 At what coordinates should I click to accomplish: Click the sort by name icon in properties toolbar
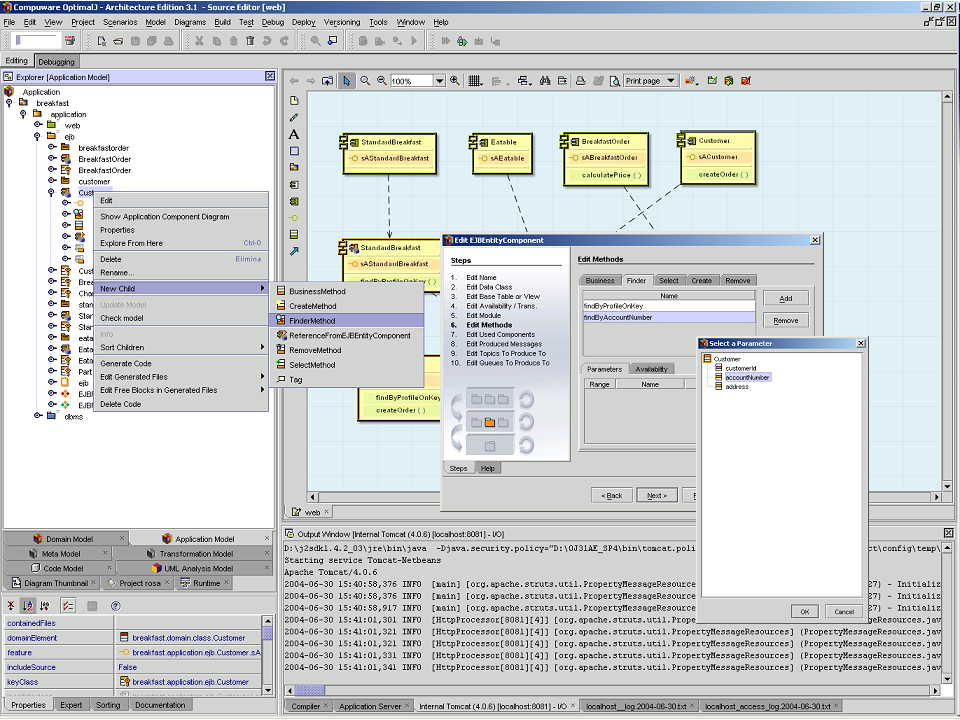(x=28, y=606)
